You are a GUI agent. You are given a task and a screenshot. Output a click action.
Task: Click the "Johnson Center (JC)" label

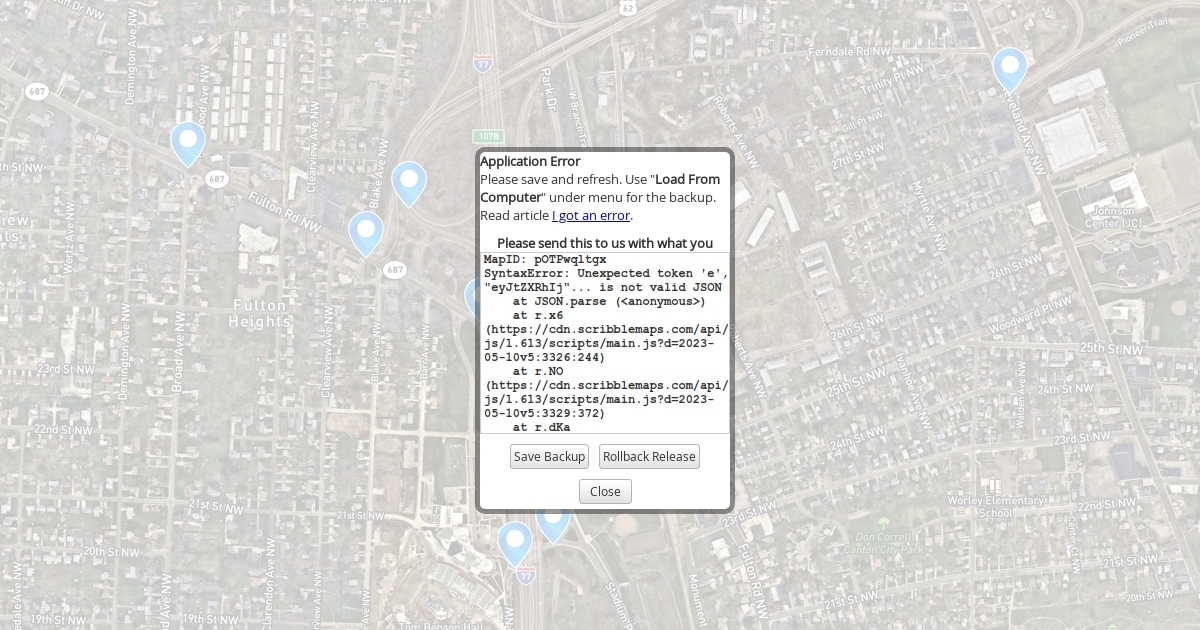click(x=1113, y=217)
